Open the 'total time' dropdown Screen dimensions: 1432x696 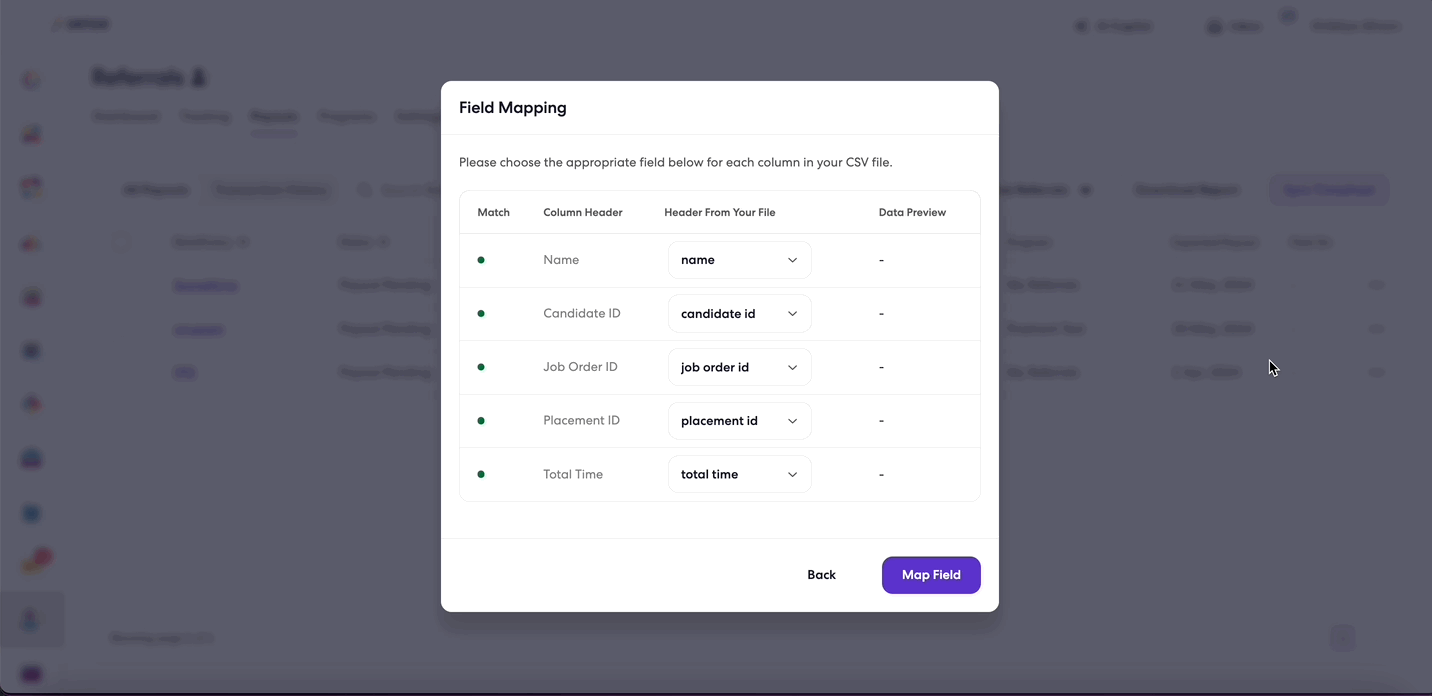739,474
